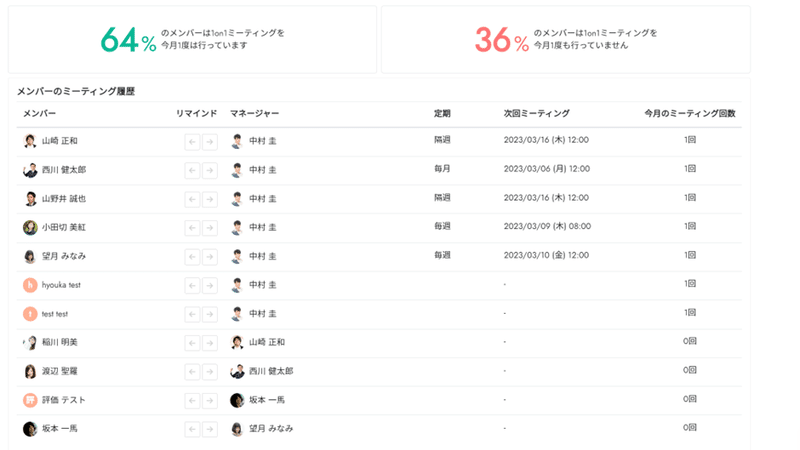800x450 pixels.
Task: Click the 定期 column header
Action: tap(442, 113)
